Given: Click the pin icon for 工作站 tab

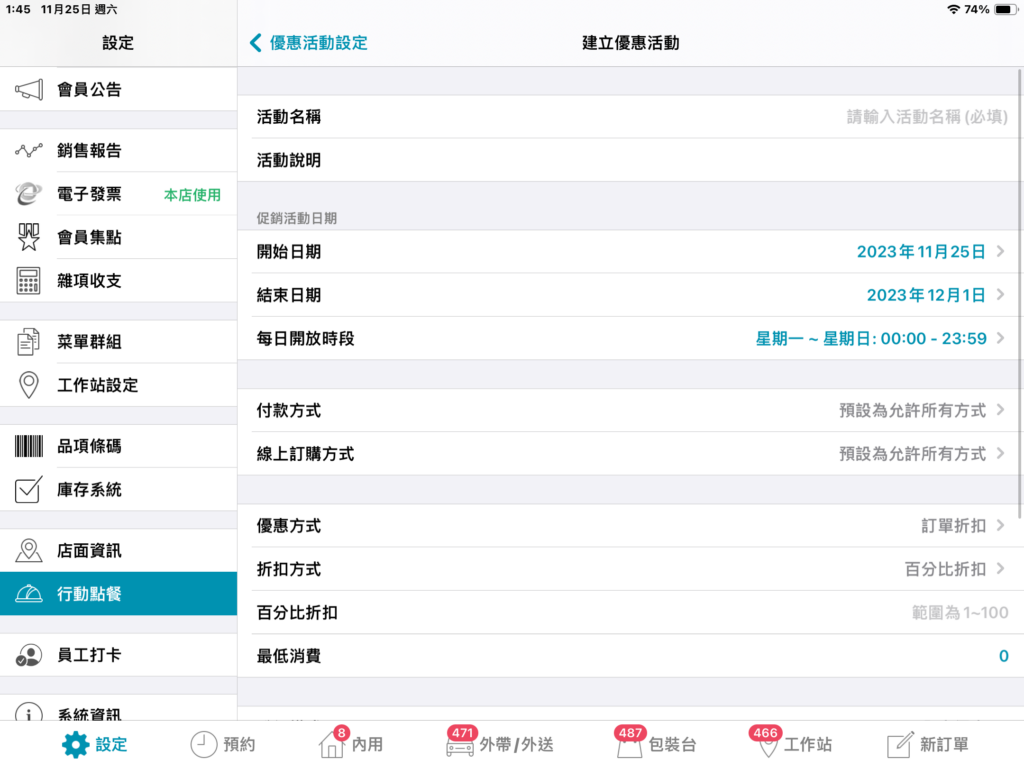Looking at the screenshot, I should (767, 746).
